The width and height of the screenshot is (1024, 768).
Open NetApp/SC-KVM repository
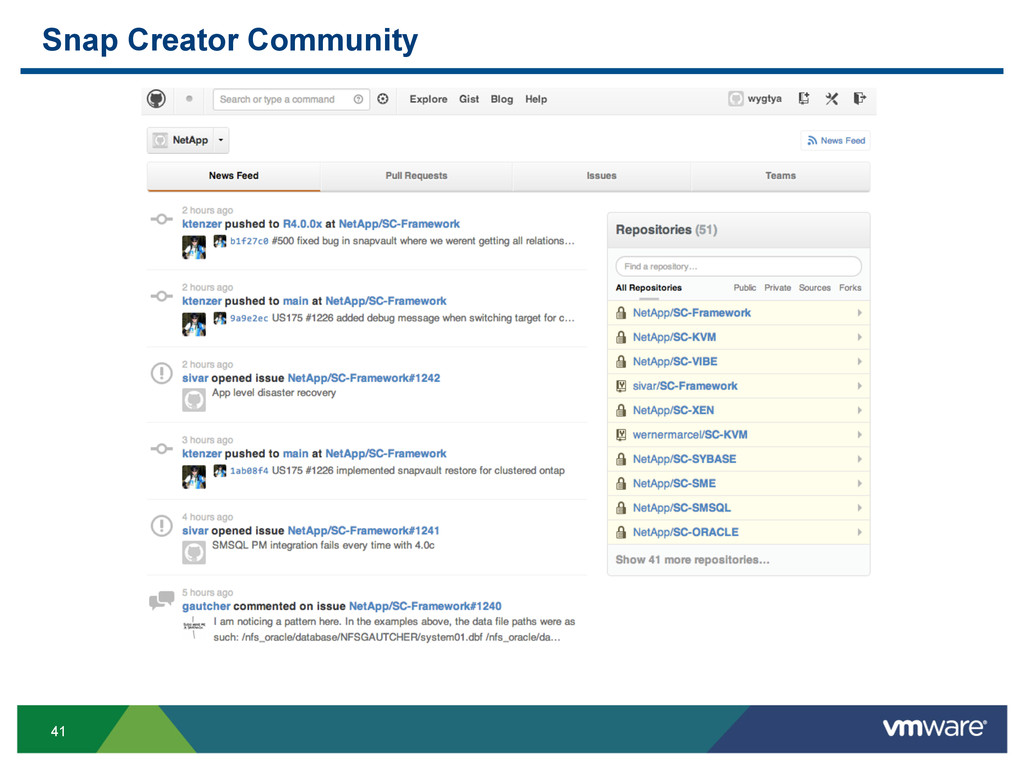point(739,337)
